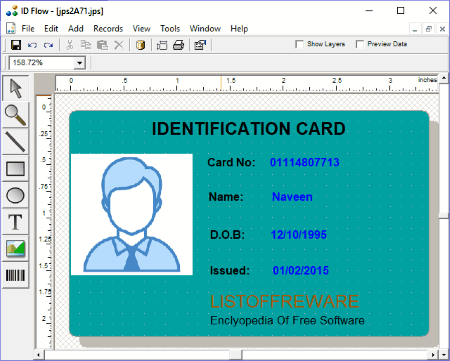This screenshot has width=450, height=361.
Task: Click the horizontal scrollbar left arrow
Action: click(x=39, y=355)
